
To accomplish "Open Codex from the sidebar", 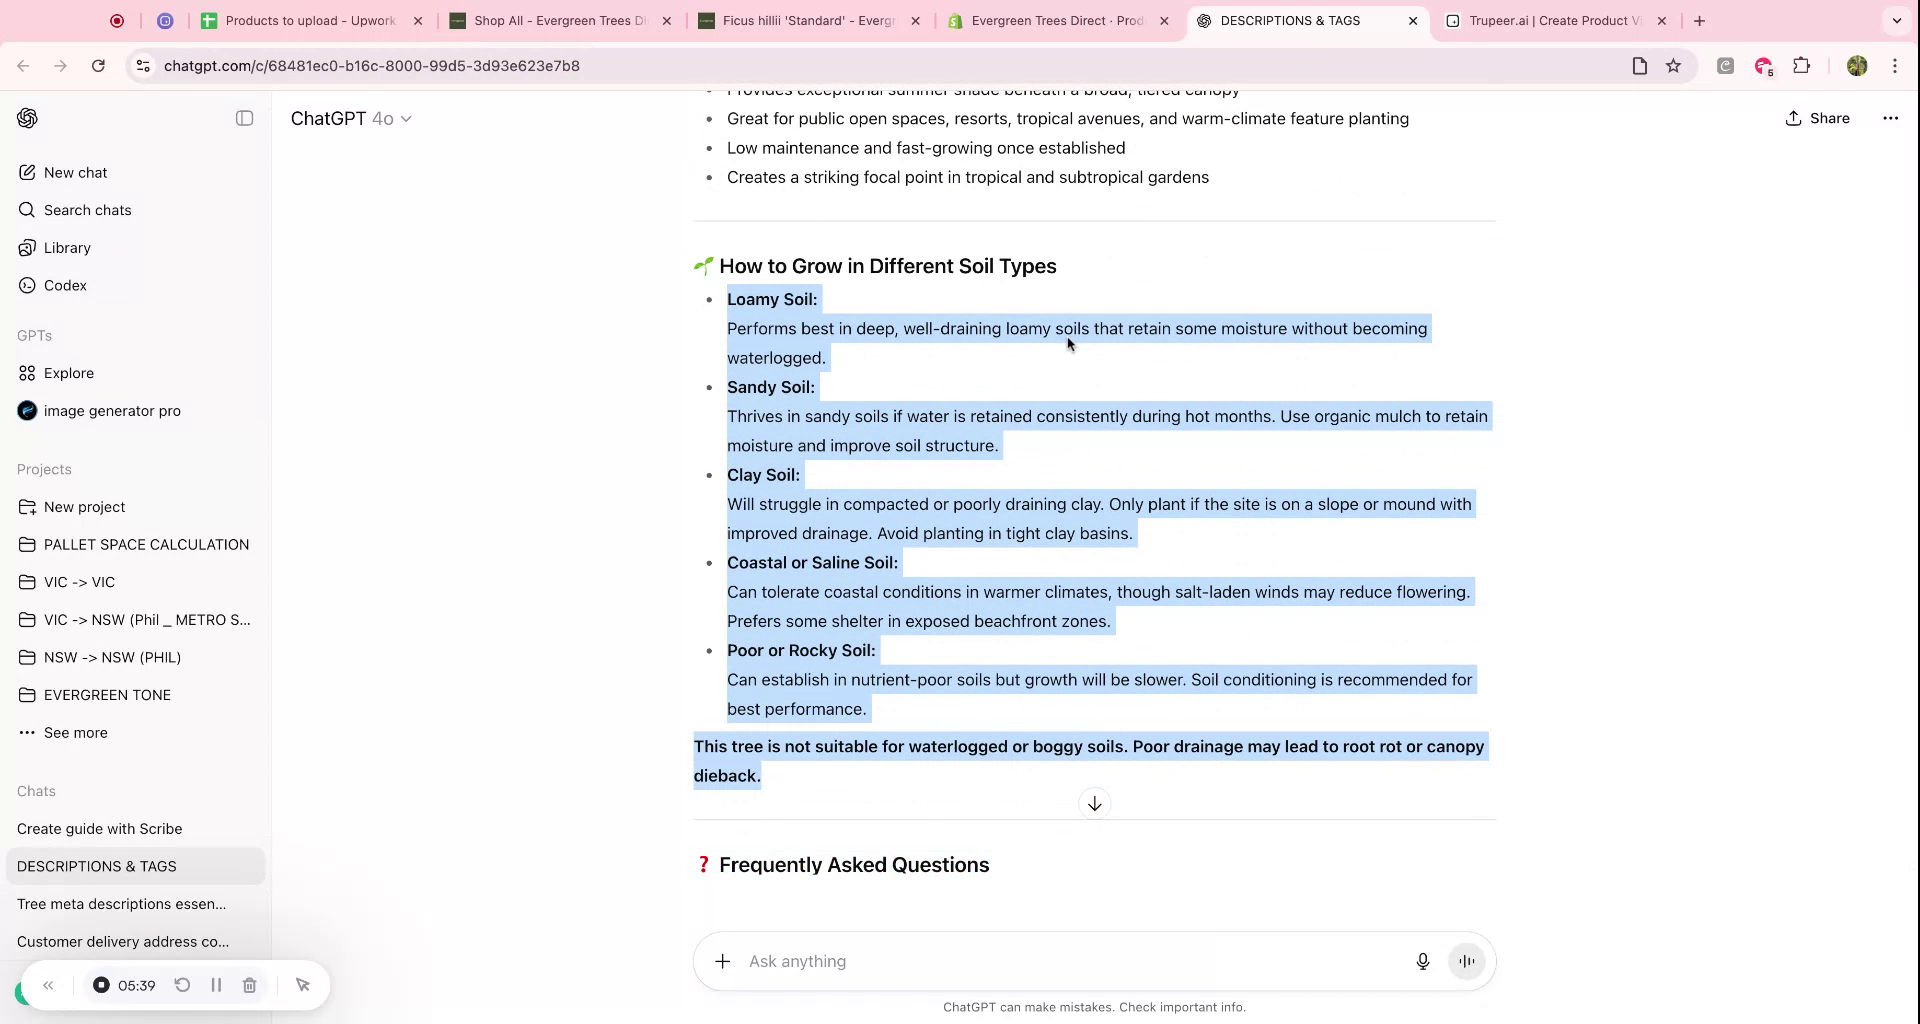I will pos(66,285).
